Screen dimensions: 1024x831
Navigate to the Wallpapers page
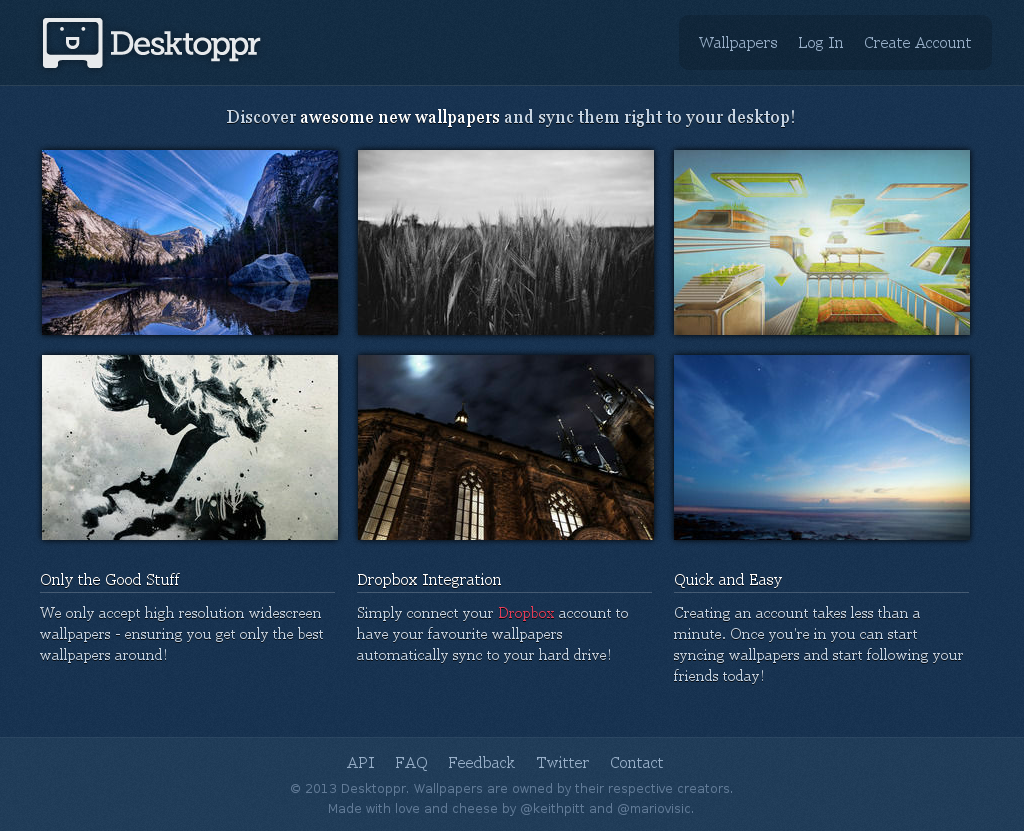coord(738,43)
